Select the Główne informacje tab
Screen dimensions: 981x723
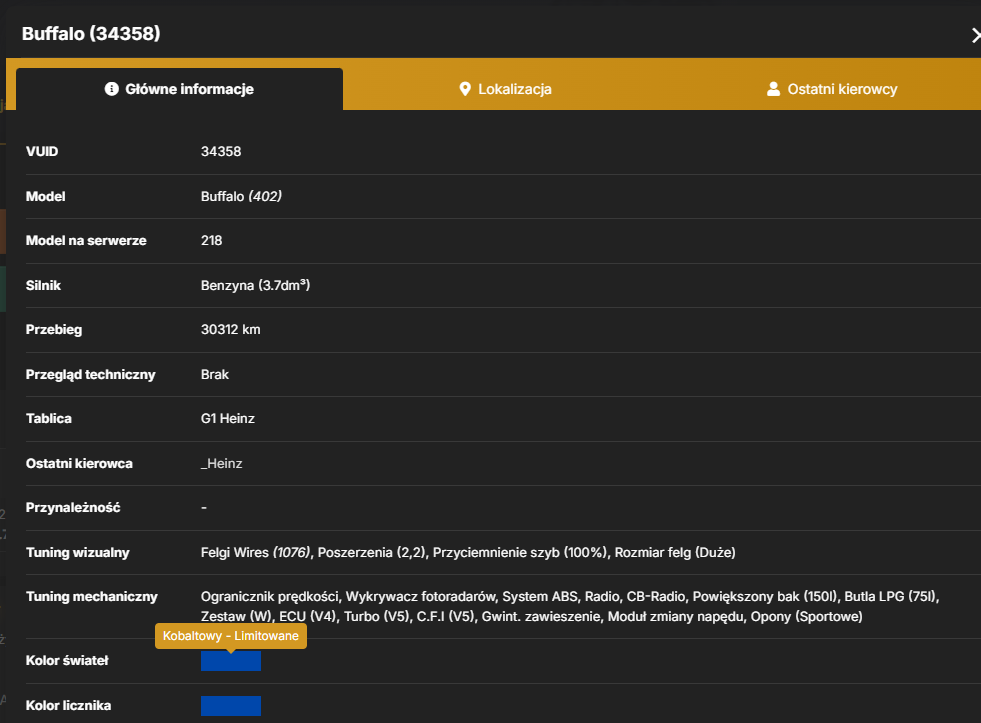click(180, 89)
